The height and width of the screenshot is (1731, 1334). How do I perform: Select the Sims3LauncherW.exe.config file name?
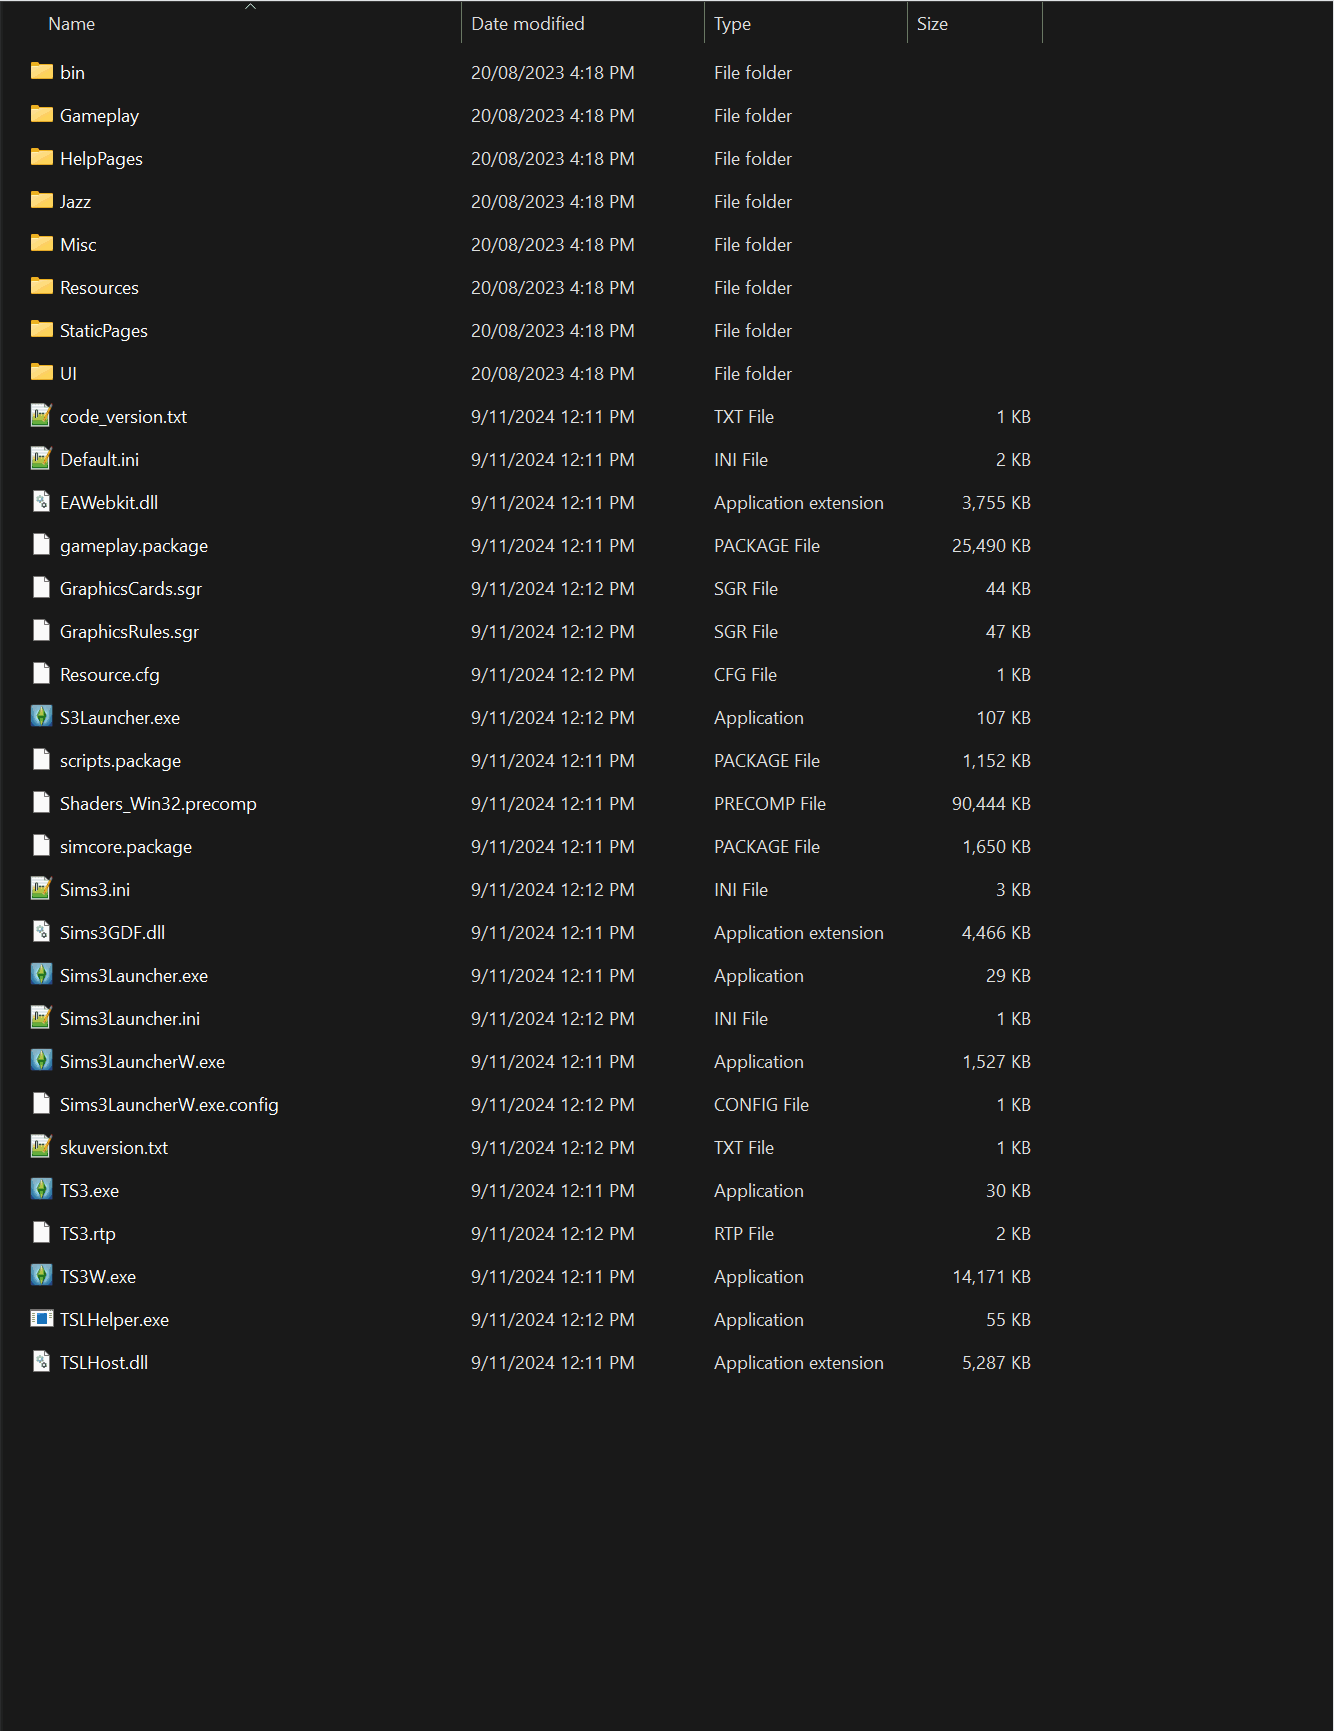click(x=169, y=1105)
